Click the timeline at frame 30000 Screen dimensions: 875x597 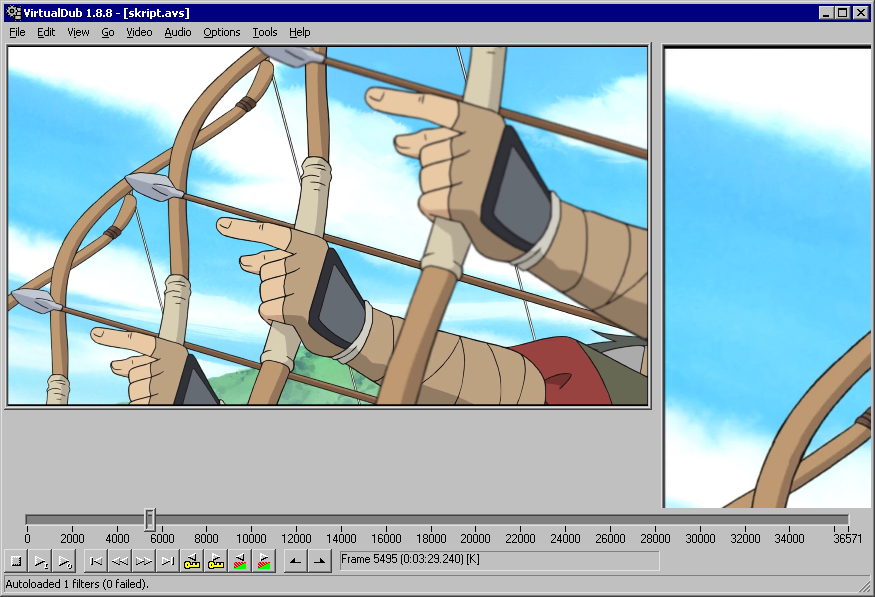point(700,538)
